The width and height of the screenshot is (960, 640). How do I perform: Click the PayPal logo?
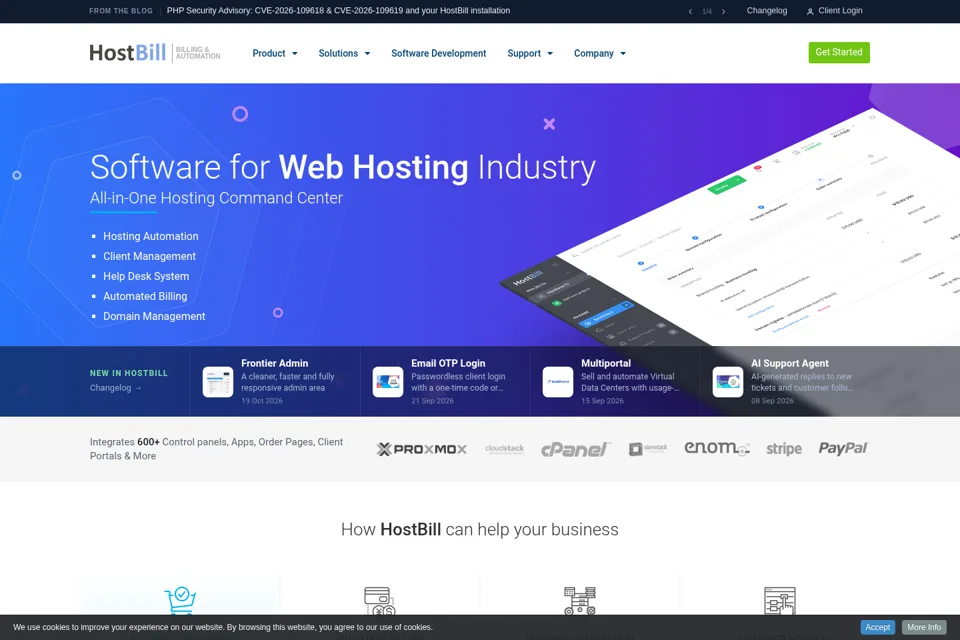[843, 448]
